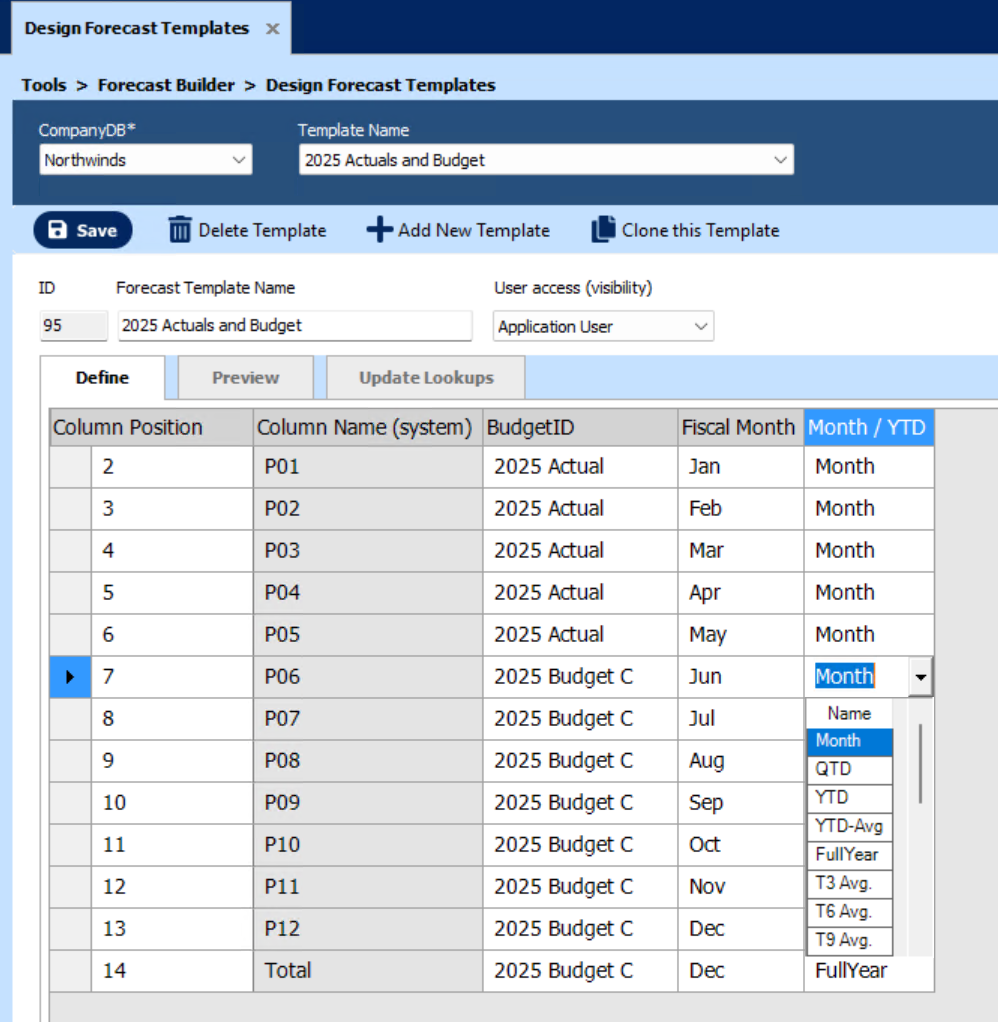Toggle the Month / YTD dropdown arrow on row 7
This screenshot has width=998, height=1022.
tap(920, 677)
